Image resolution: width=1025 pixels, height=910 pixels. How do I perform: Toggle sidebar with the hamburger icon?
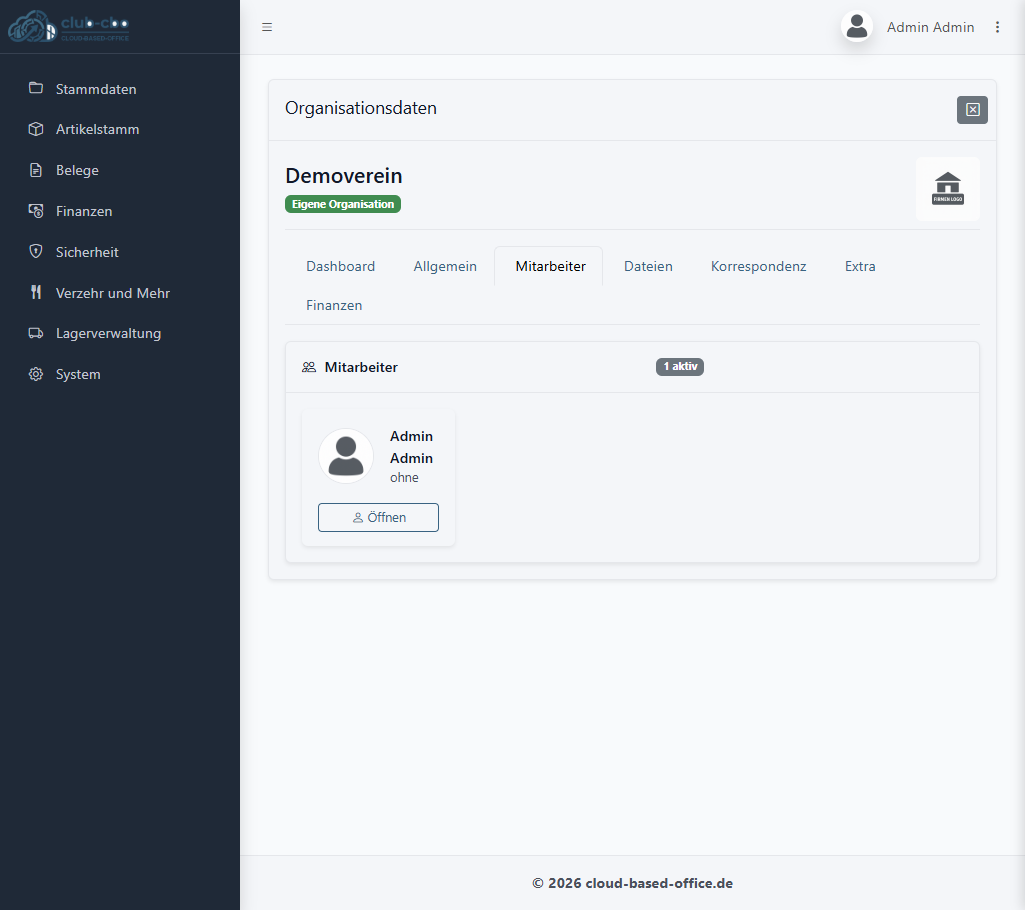[267, 27]
